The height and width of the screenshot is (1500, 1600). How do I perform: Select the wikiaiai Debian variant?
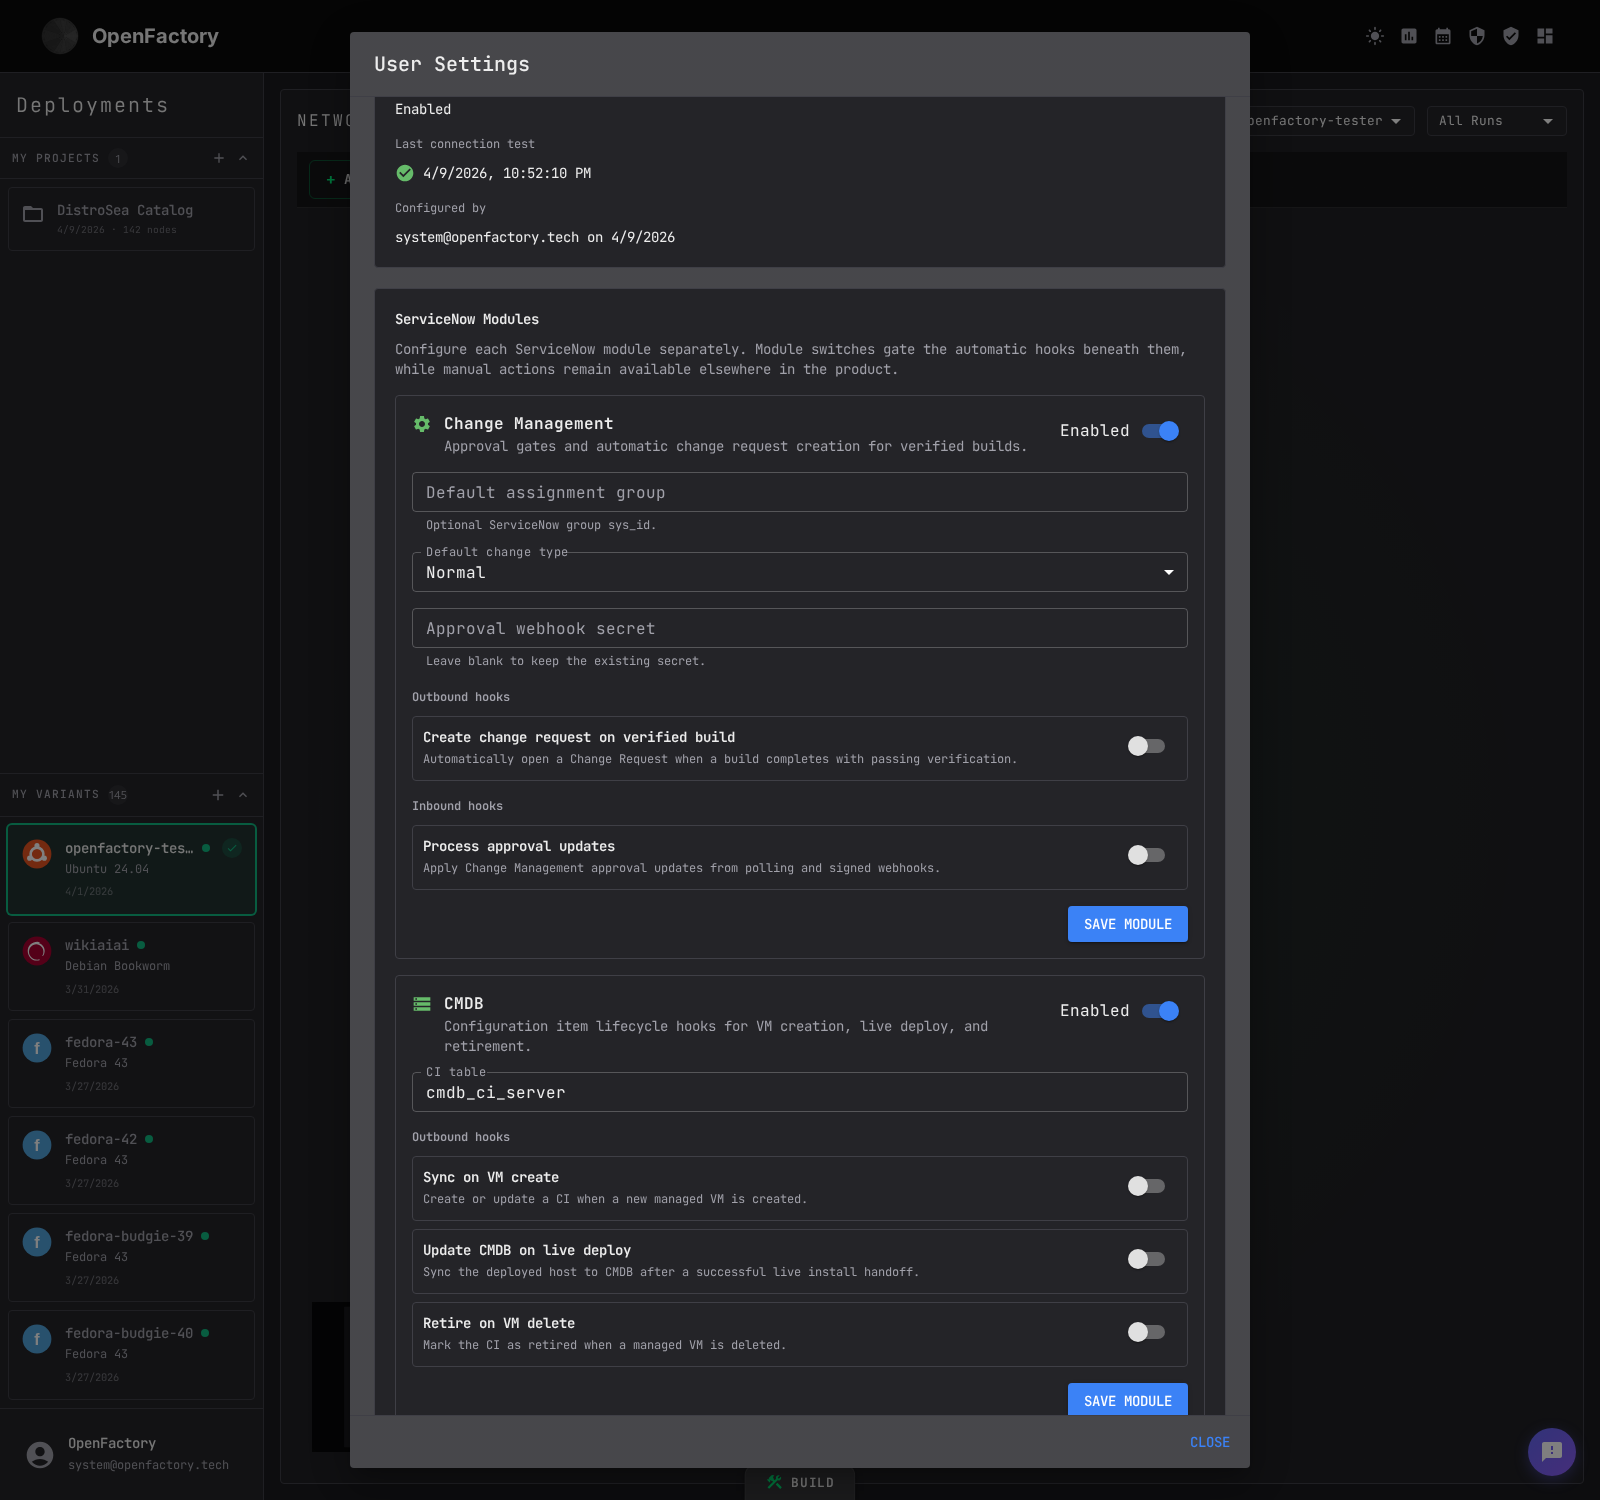click(x=131, y=965)
